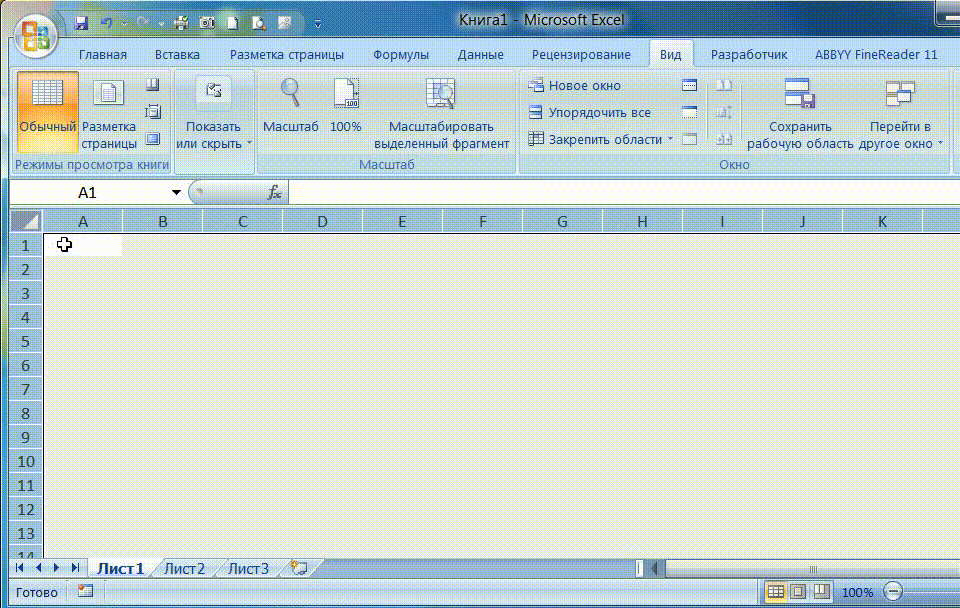960x608 pixels.
Task: Switch to the Лист3 sheet tab
Action: pos(248,569)
